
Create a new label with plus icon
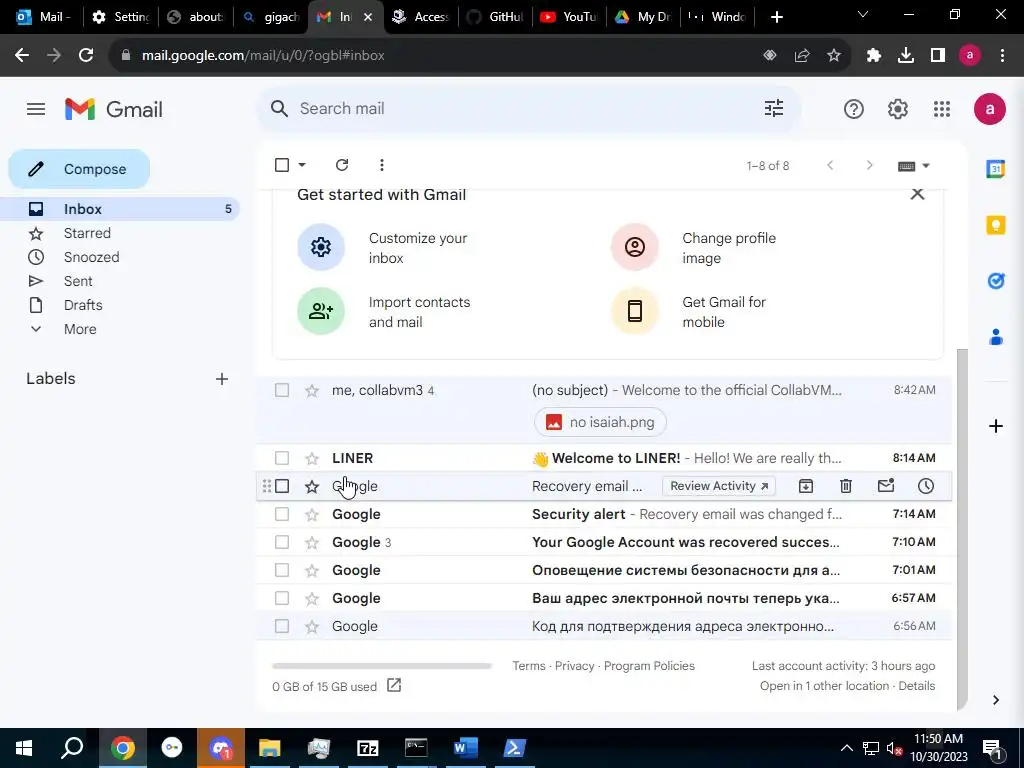[222, 379]
